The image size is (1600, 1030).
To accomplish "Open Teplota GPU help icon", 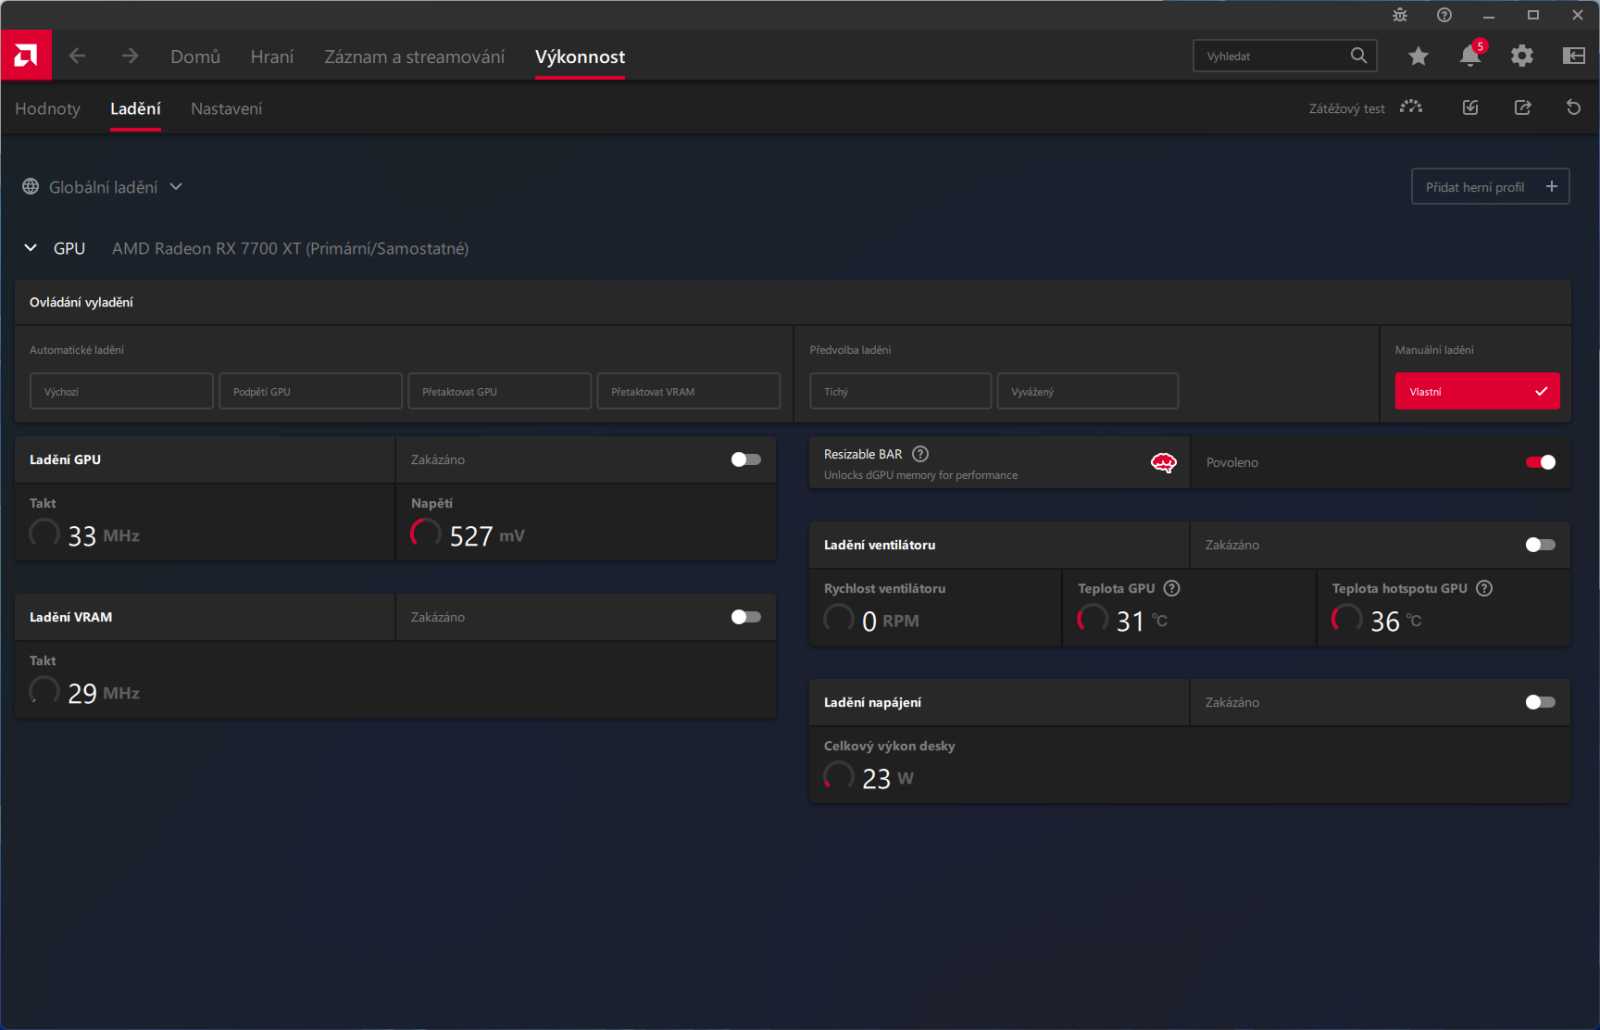I will [1172, 588].
